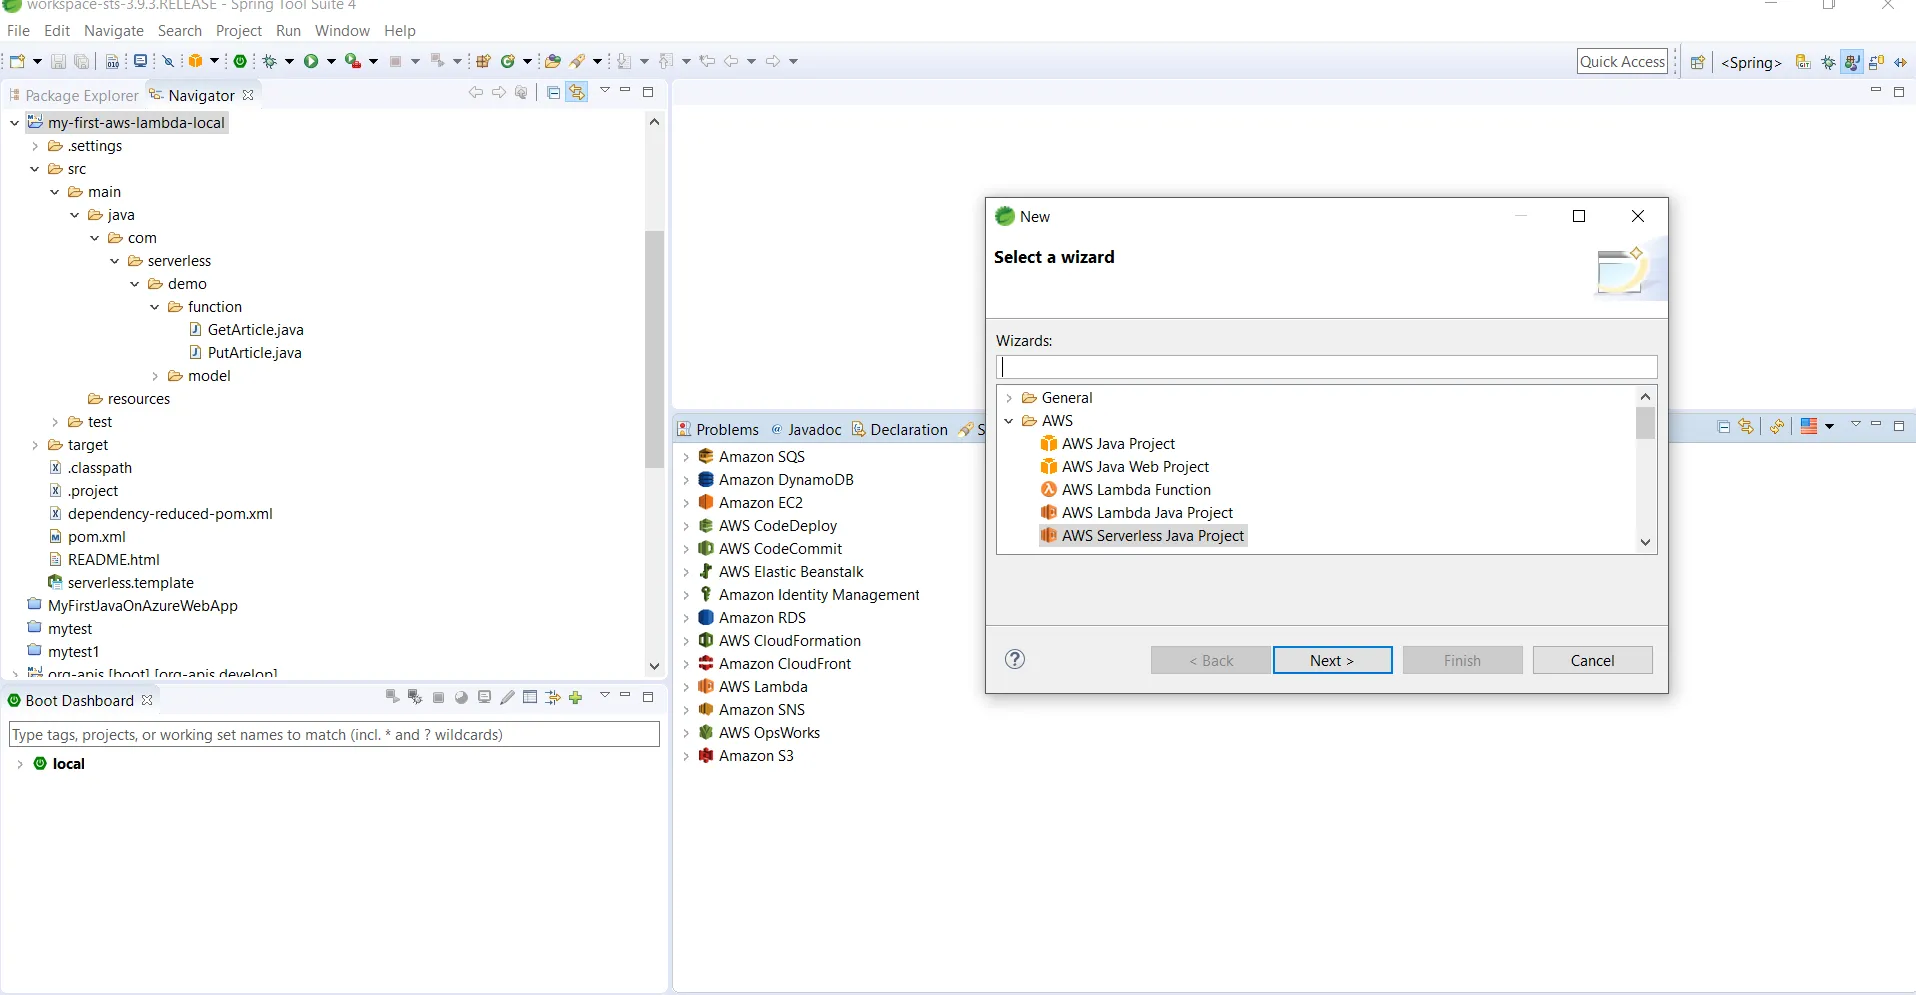Select AWS Serverless Java Project wizard
Screen dimensions: 1916x995
click(1143, 536)
